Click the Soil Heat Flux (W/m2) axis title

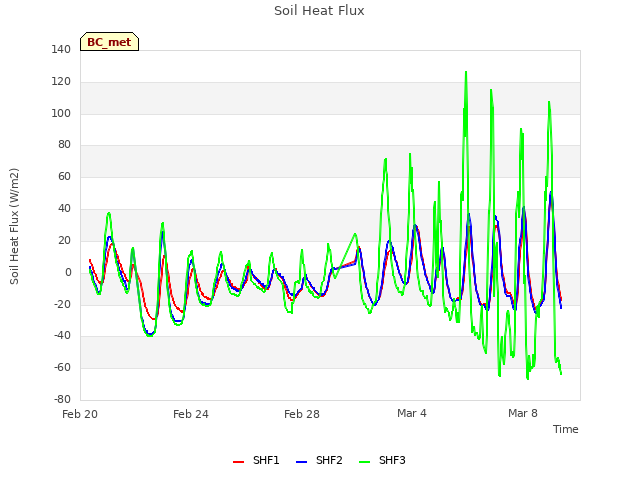point(14,226)
